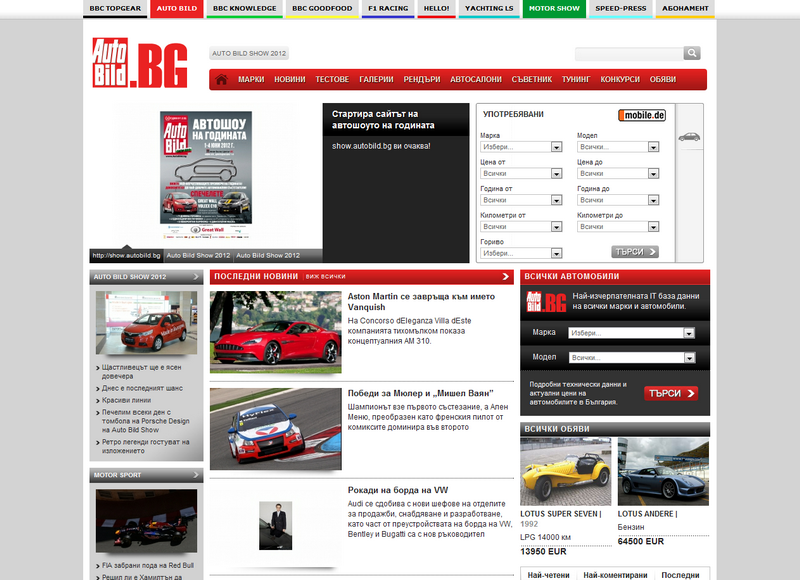
Task: Expand the Километри до dropdown
Action: 618,226
